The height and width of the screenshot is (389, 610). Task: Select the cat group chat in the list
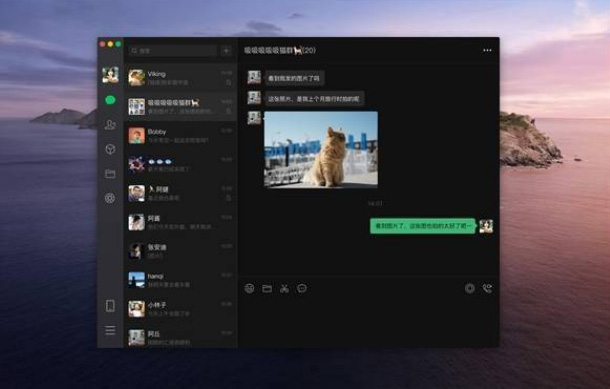click(181, 107)
